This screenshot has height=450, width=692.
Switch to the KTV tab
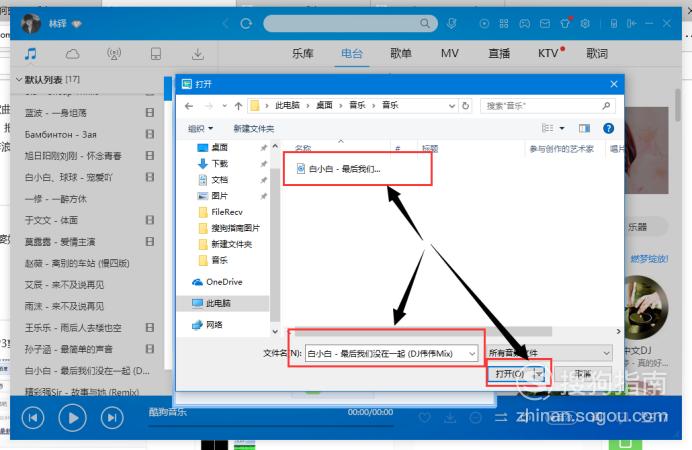tap(548, 54)
